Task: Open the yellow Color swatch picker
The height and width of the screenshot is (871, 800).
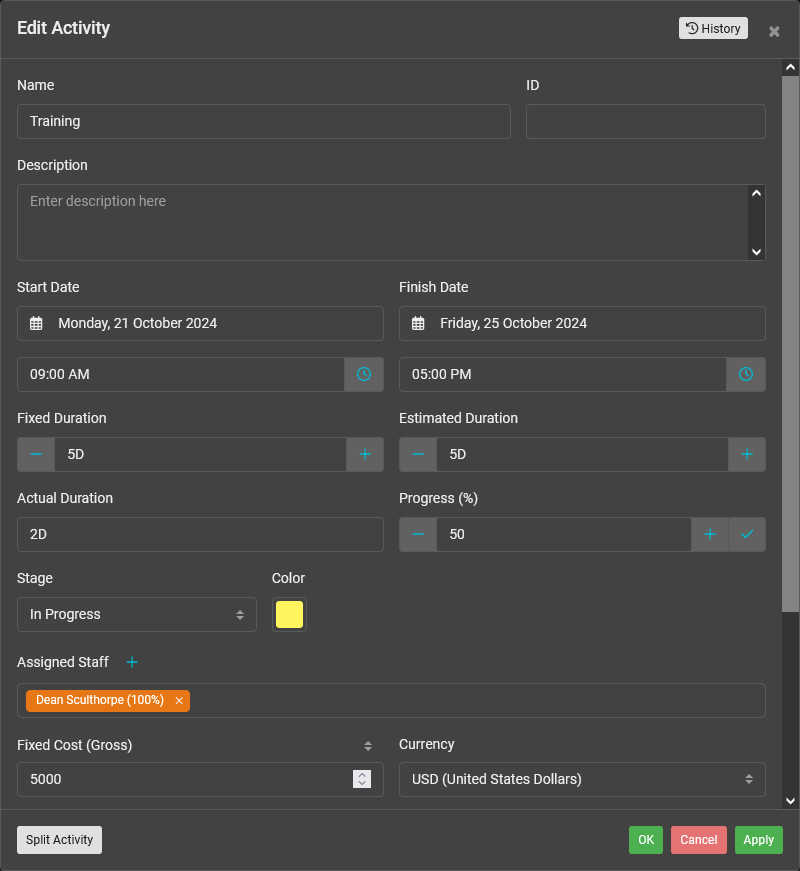Action: pos(289,614)
